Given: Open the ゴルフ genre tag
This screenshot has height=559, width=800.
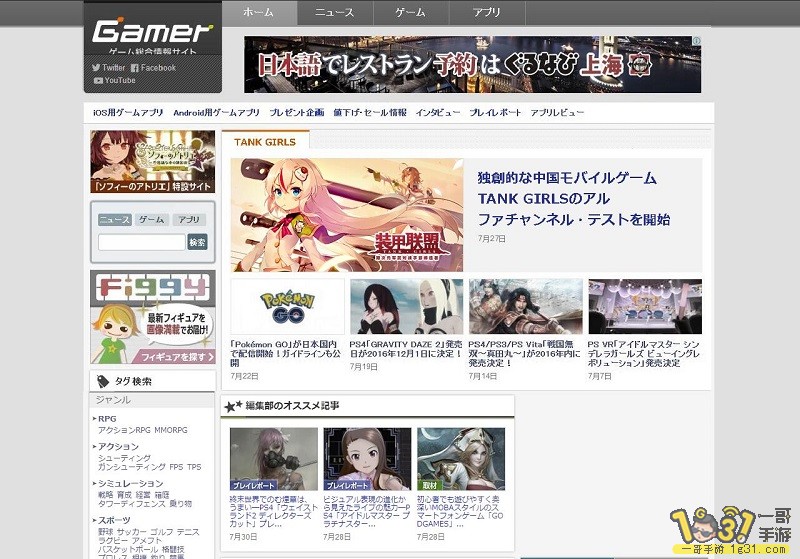Looking at the screenshot, I should (x=162, y=532).
